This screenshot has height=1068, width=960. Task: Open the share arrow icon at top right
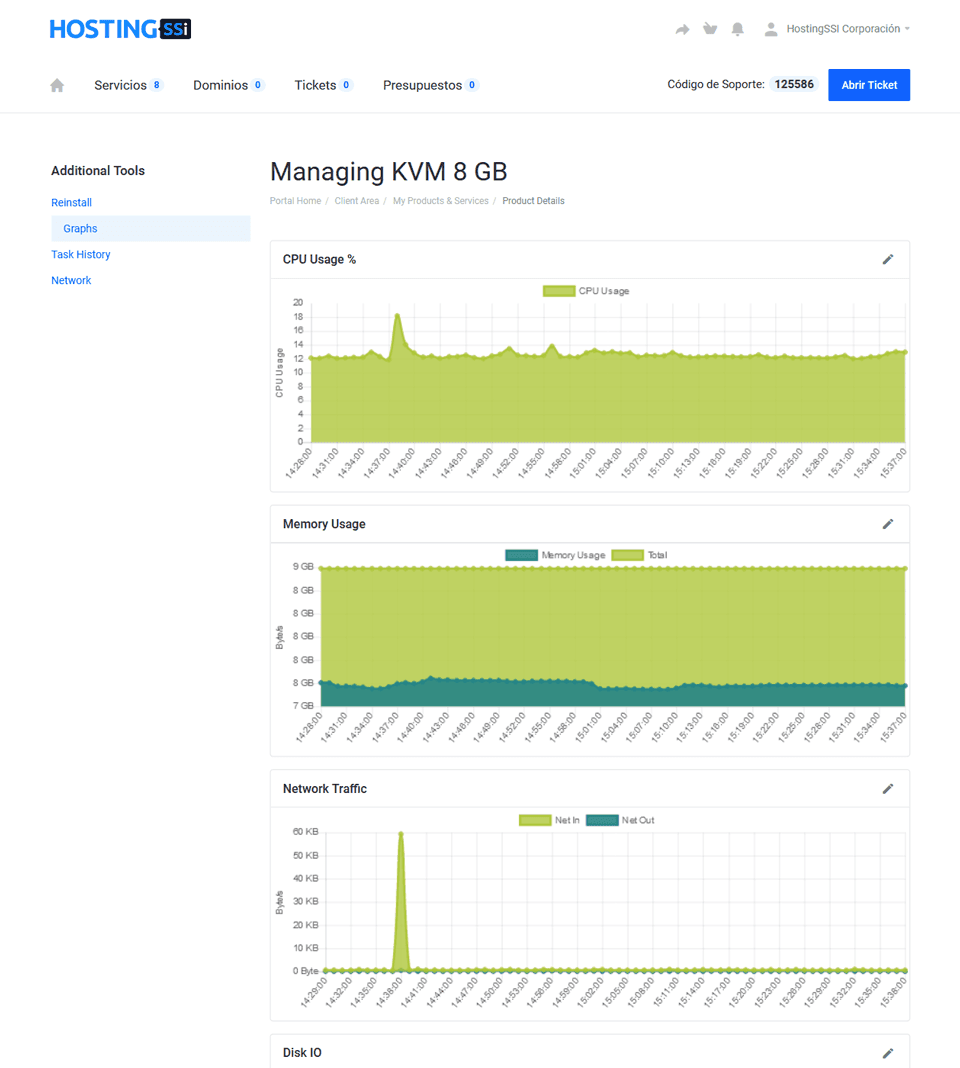[x=682, y=29]
